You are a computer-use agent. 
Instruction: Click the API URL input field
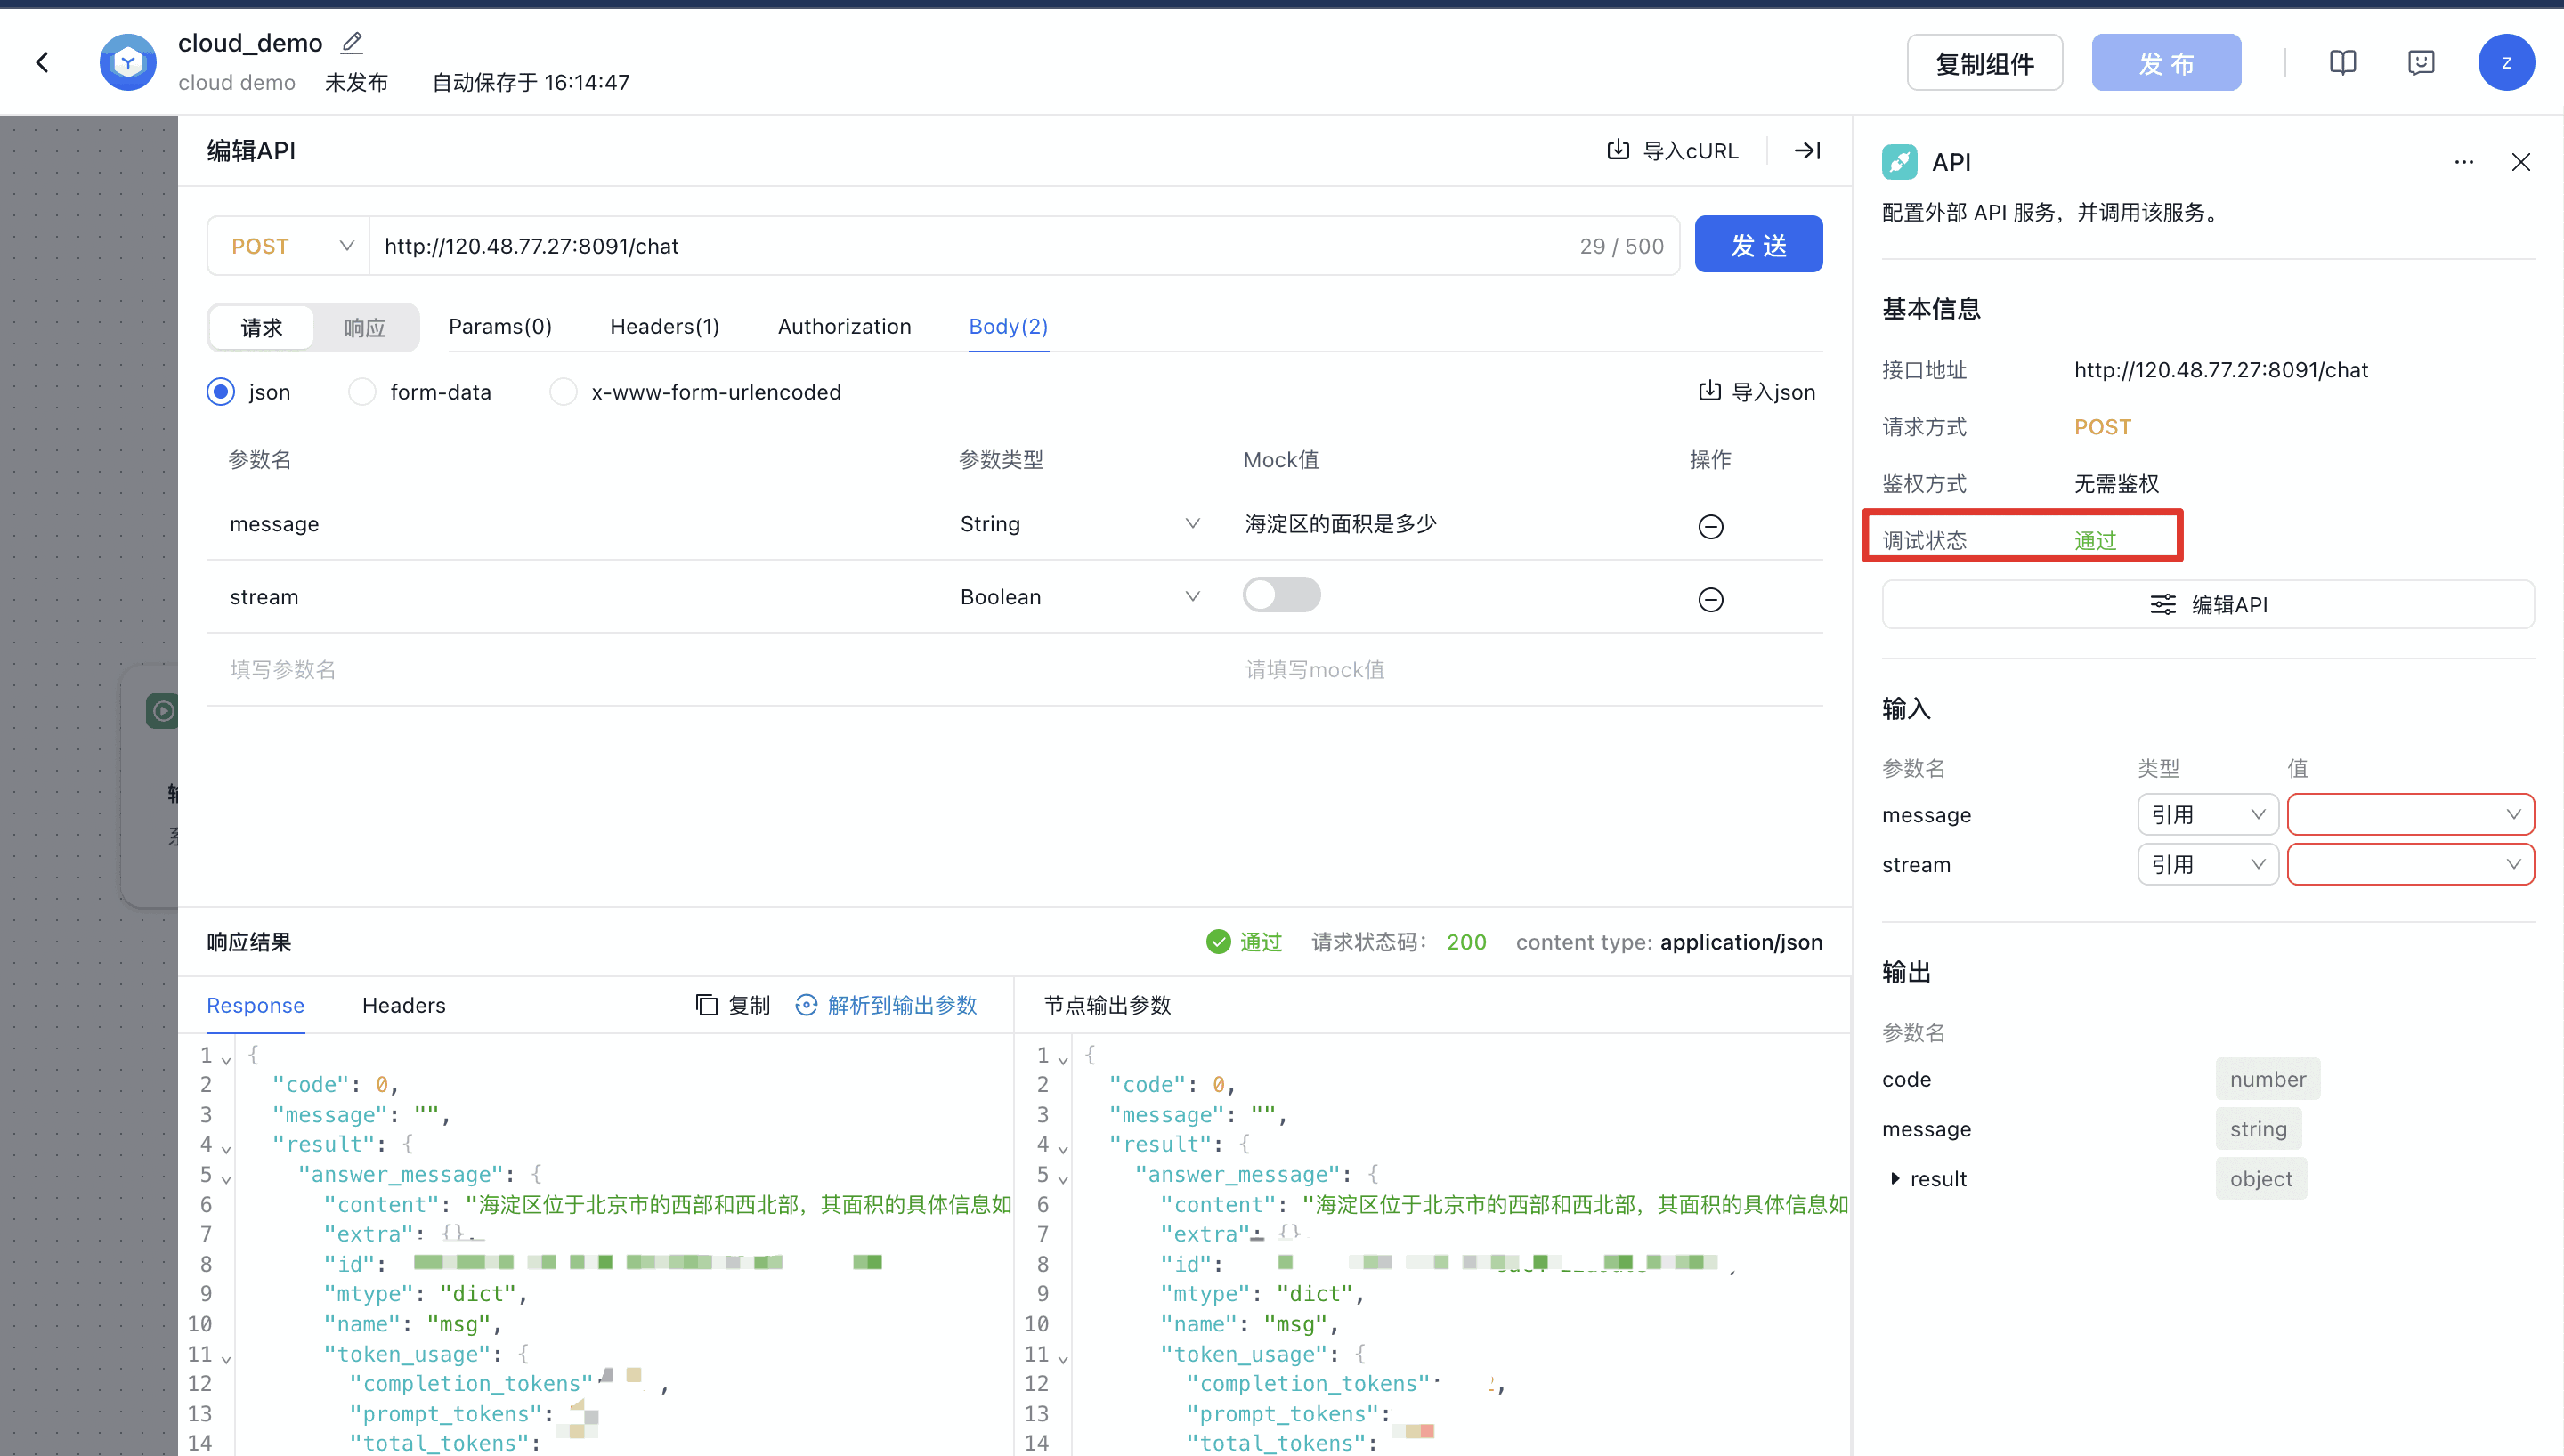(x=1024, y=246)
